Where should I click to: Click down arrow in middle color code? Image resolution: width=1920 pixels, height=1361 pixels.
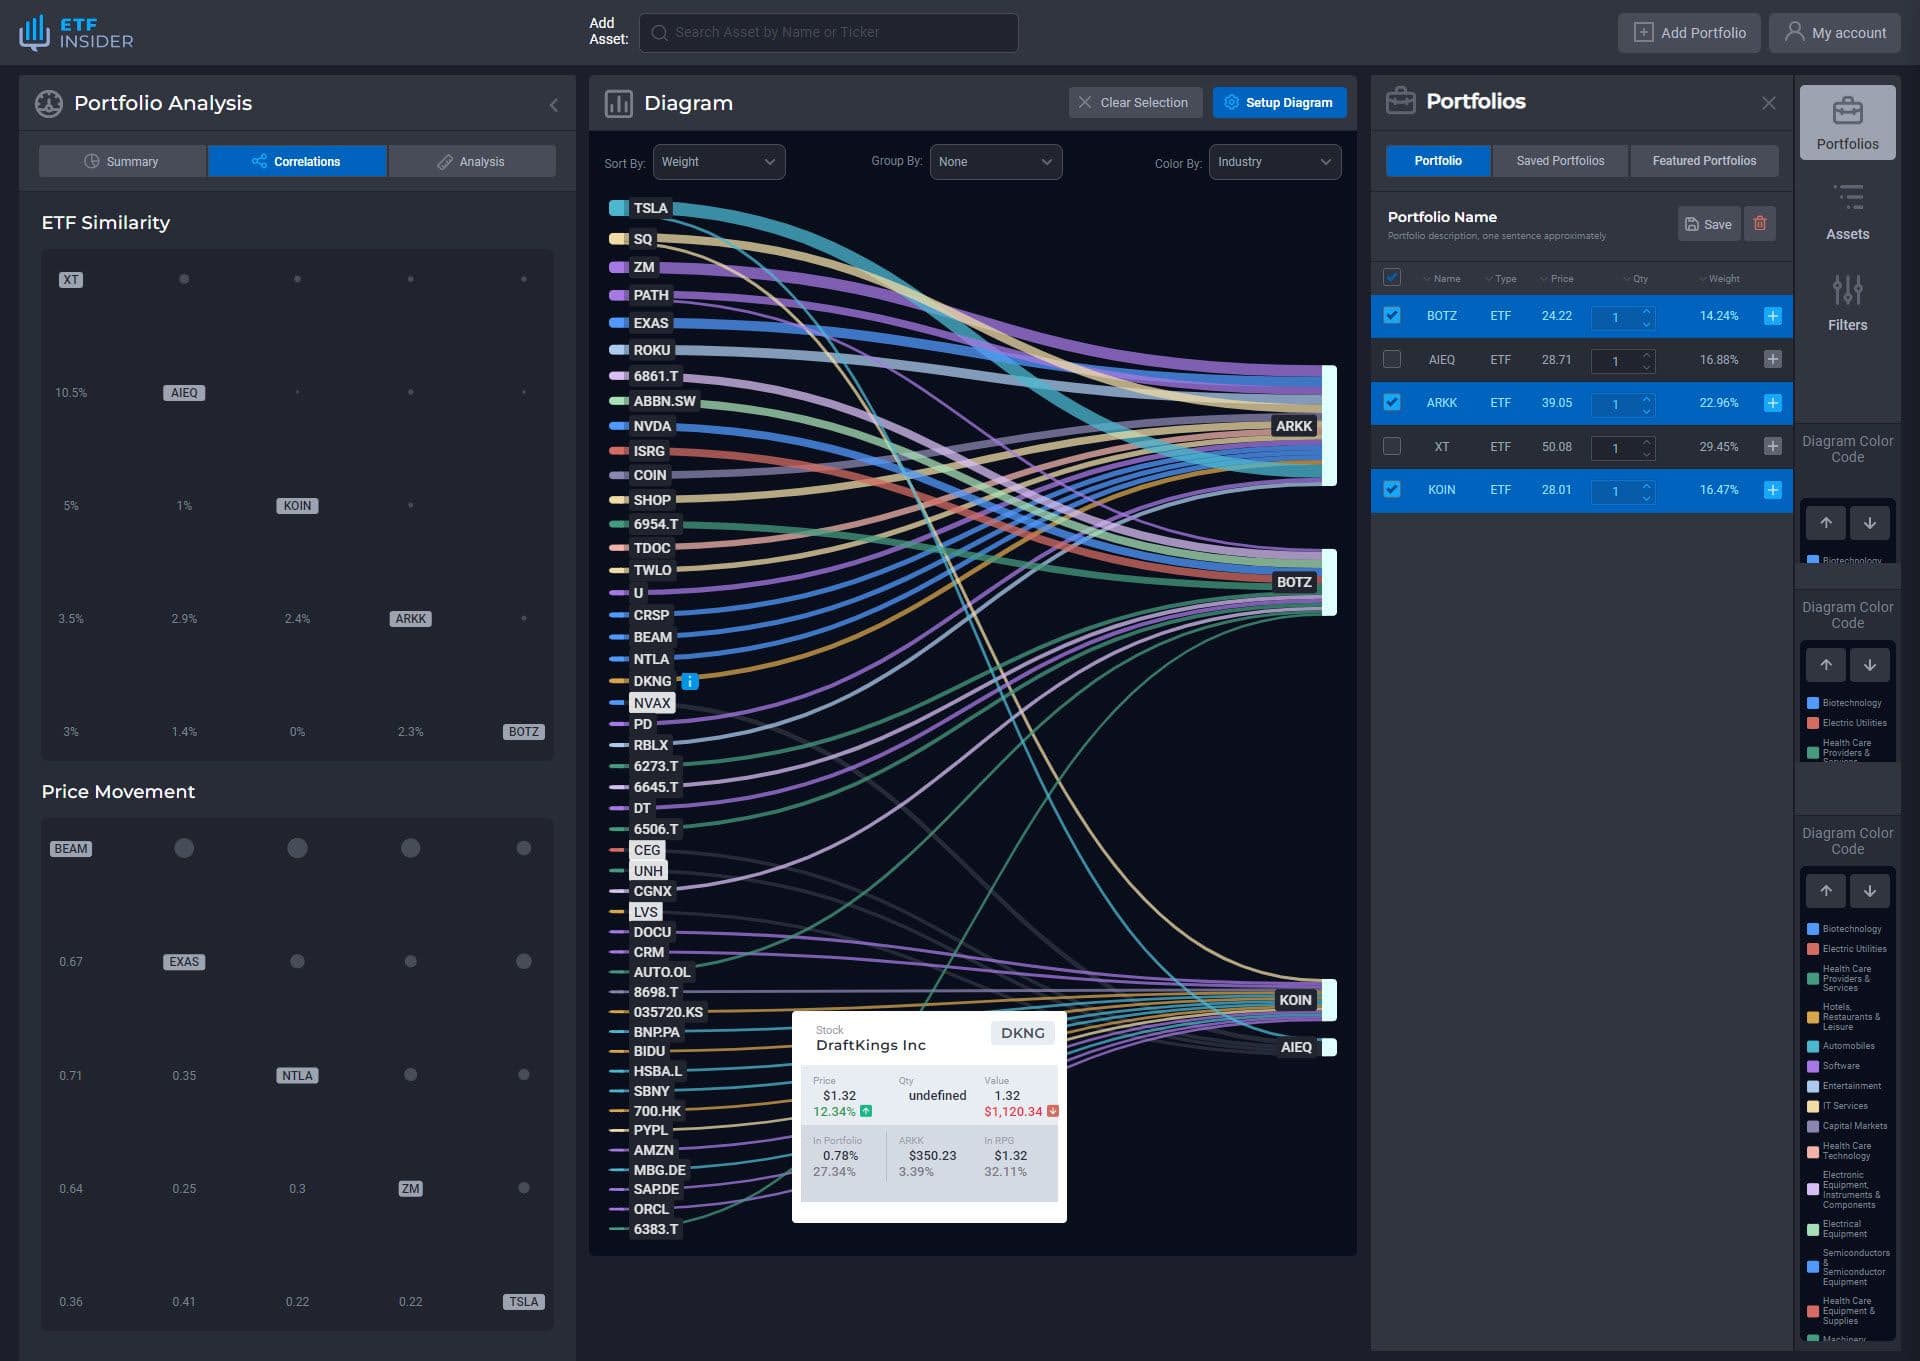[1870, 665]
